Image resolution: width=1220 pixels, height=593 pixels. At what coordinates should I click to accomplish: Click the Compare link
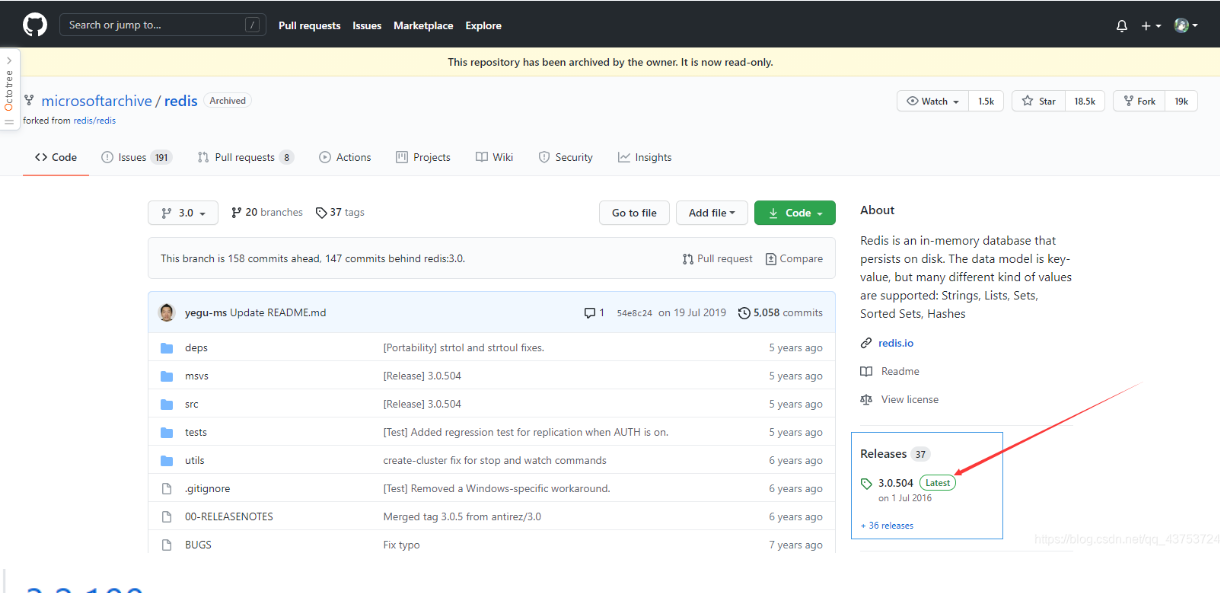pyautogui.click(x=794, y=258)
